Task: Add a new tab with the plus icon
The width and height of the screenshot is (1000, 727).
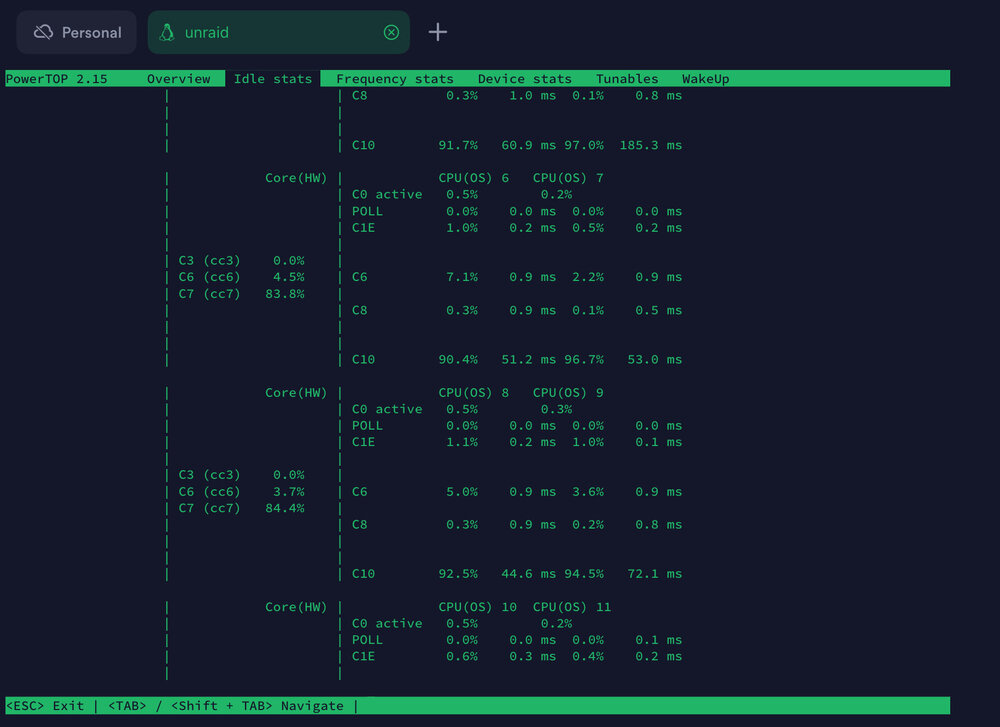Action: 438,32
